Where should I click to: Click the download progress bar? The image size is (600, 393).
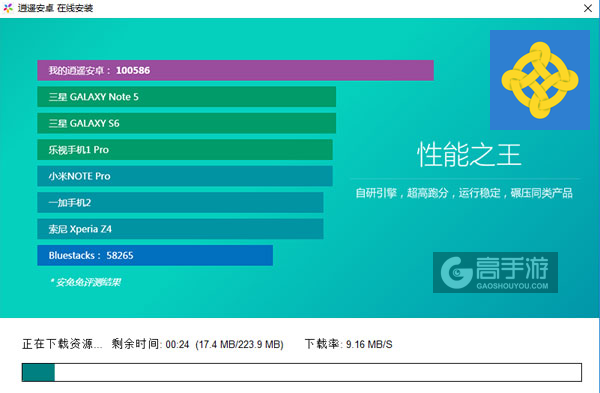tap(302, 372)
